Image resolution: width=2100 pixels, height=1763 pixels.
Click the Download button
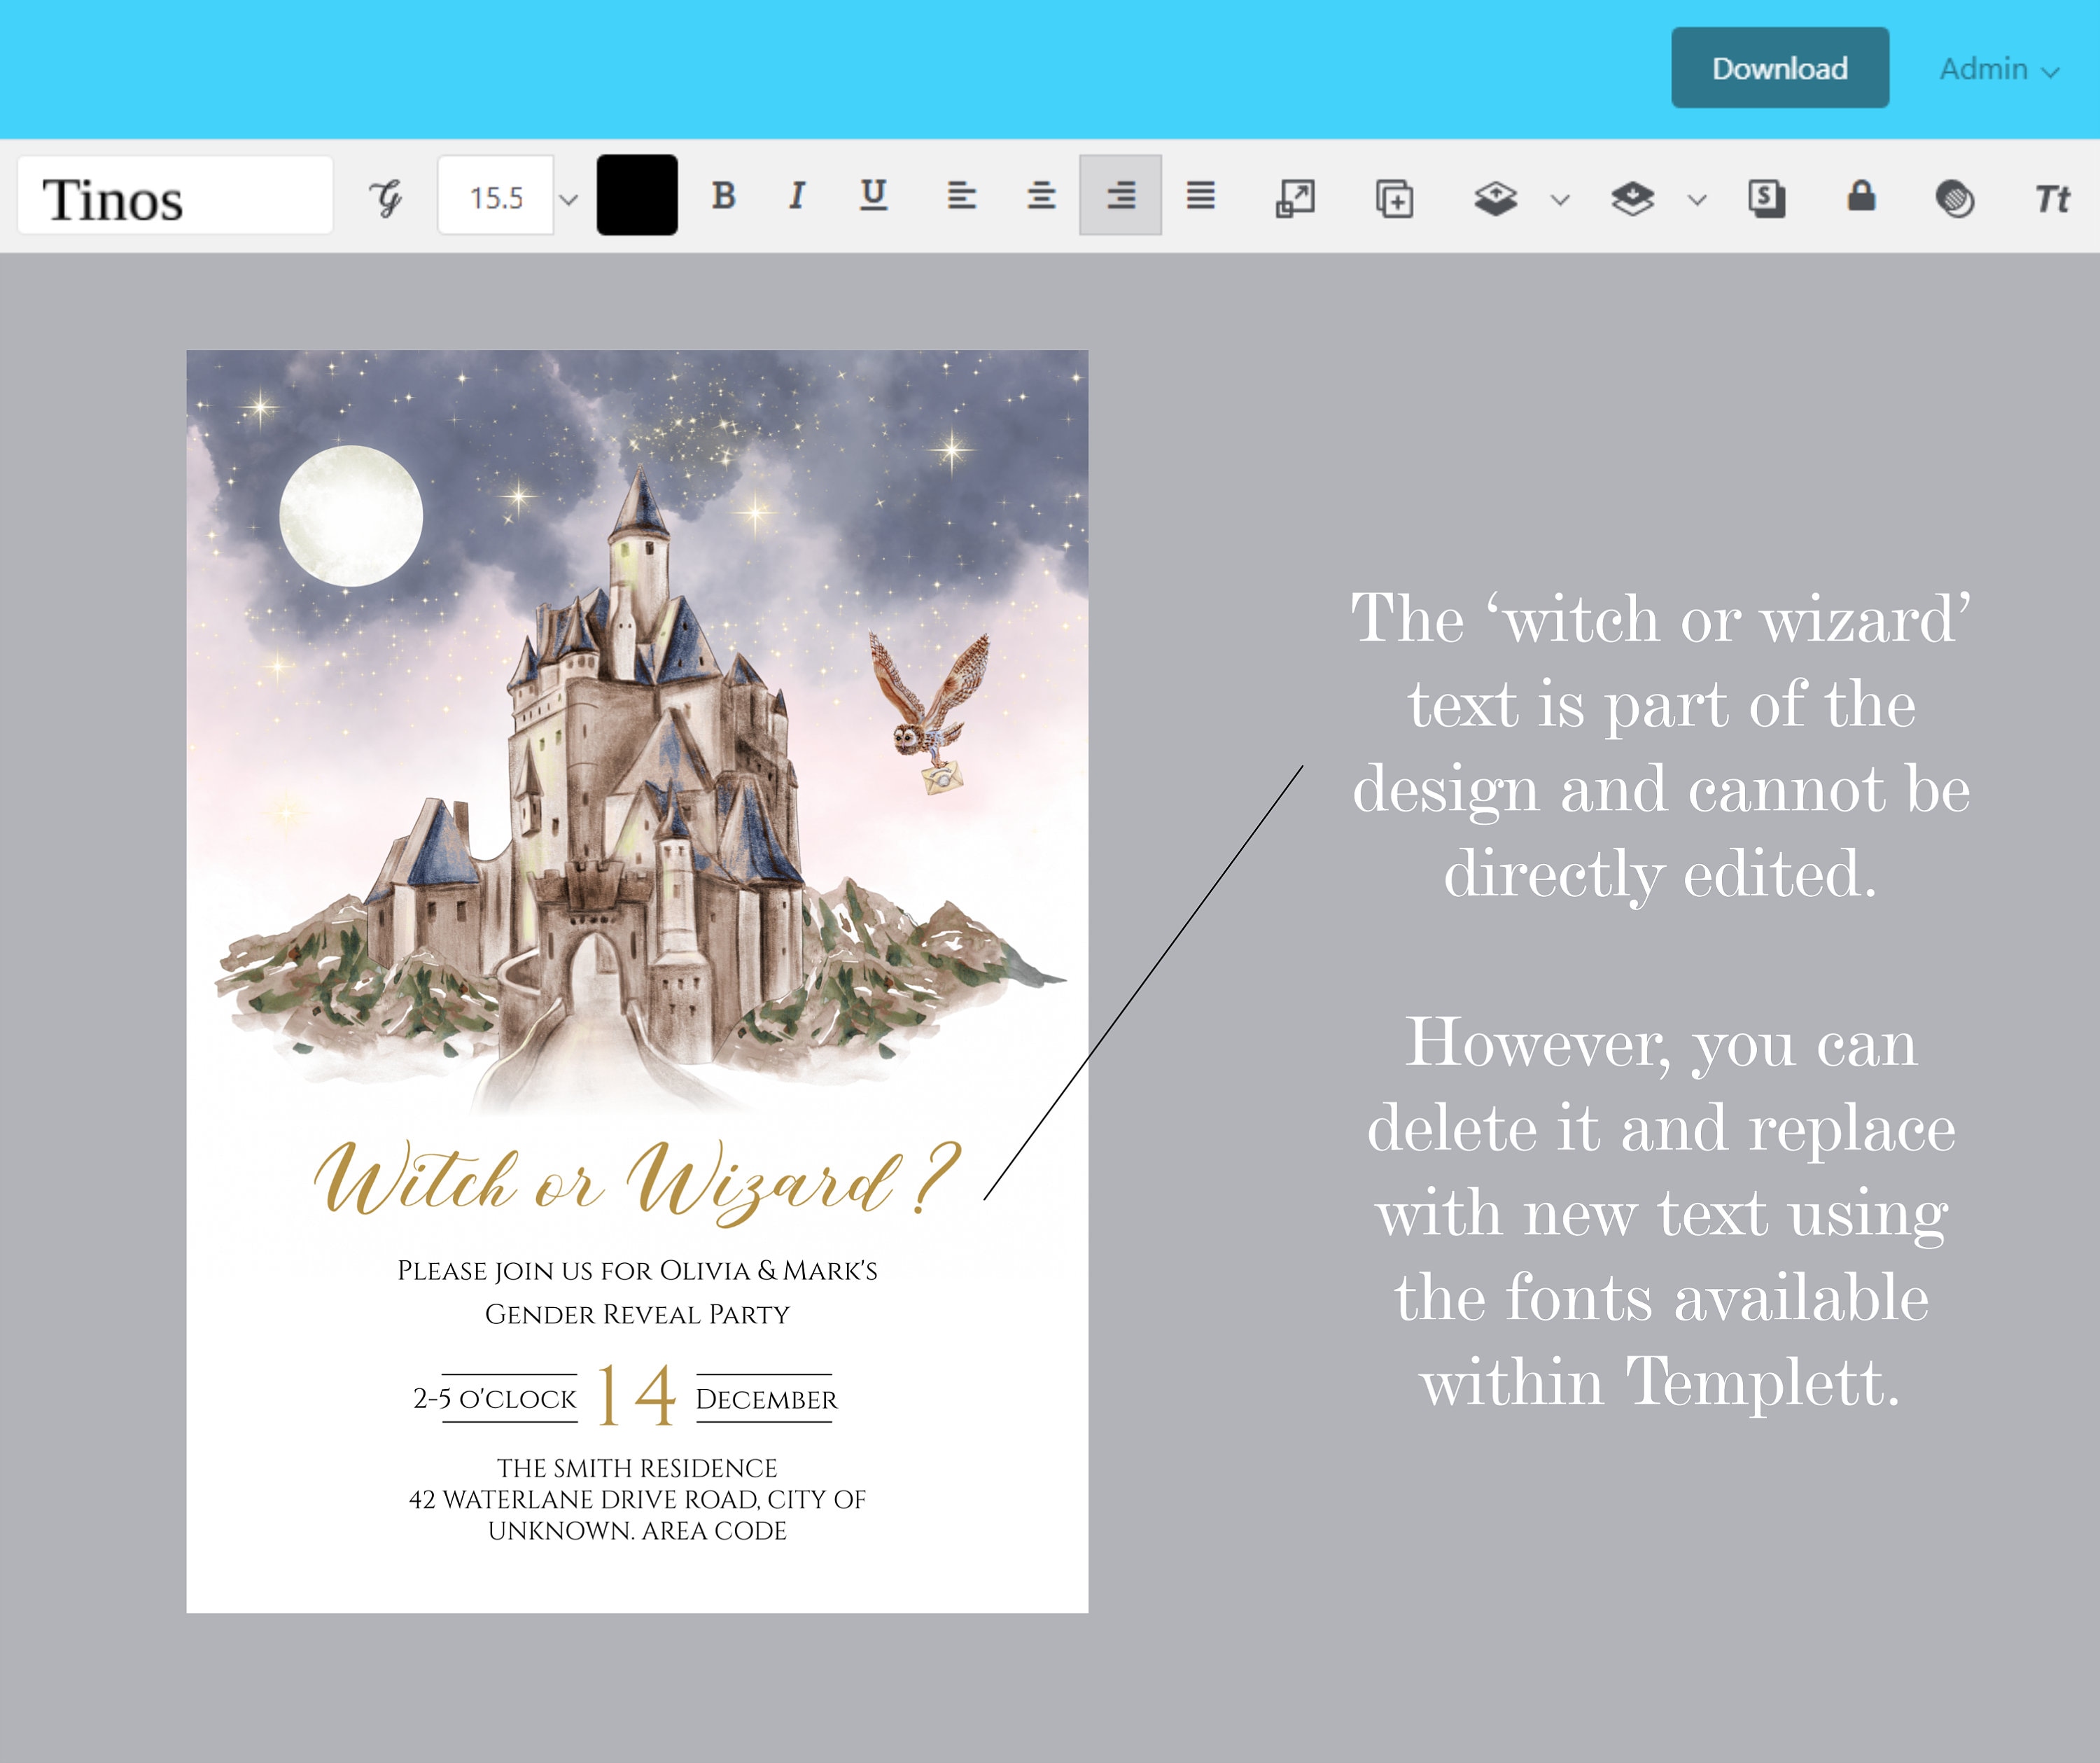pos(1779,68)
